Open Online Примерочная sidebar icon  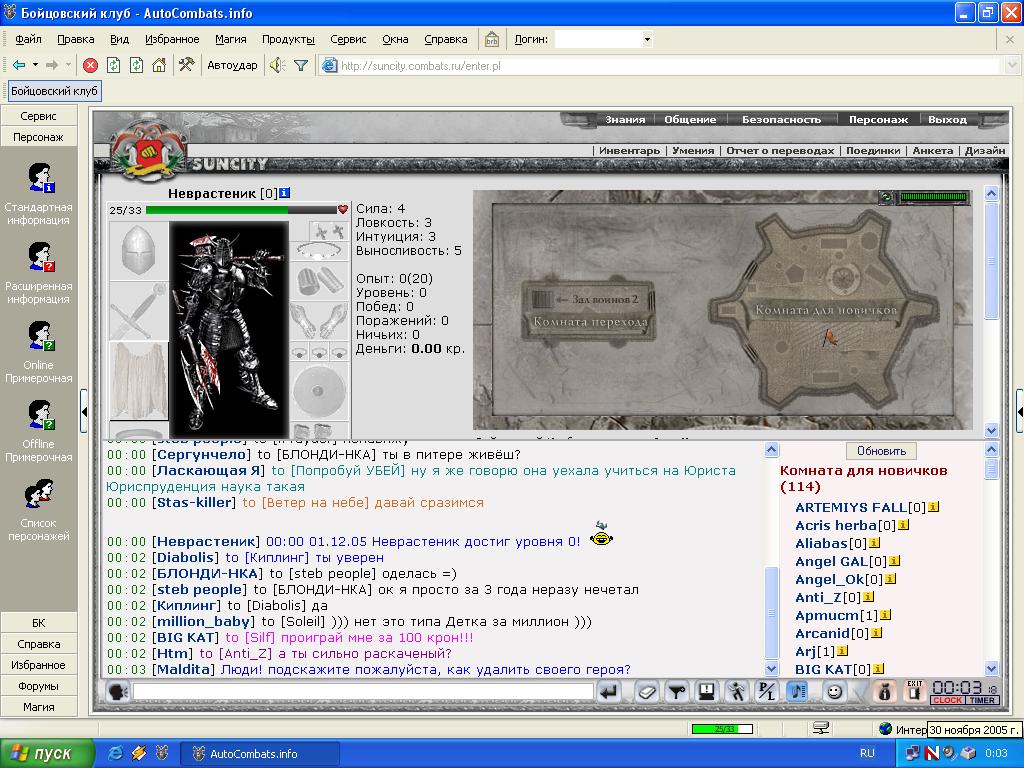click(x=40, y=336)
